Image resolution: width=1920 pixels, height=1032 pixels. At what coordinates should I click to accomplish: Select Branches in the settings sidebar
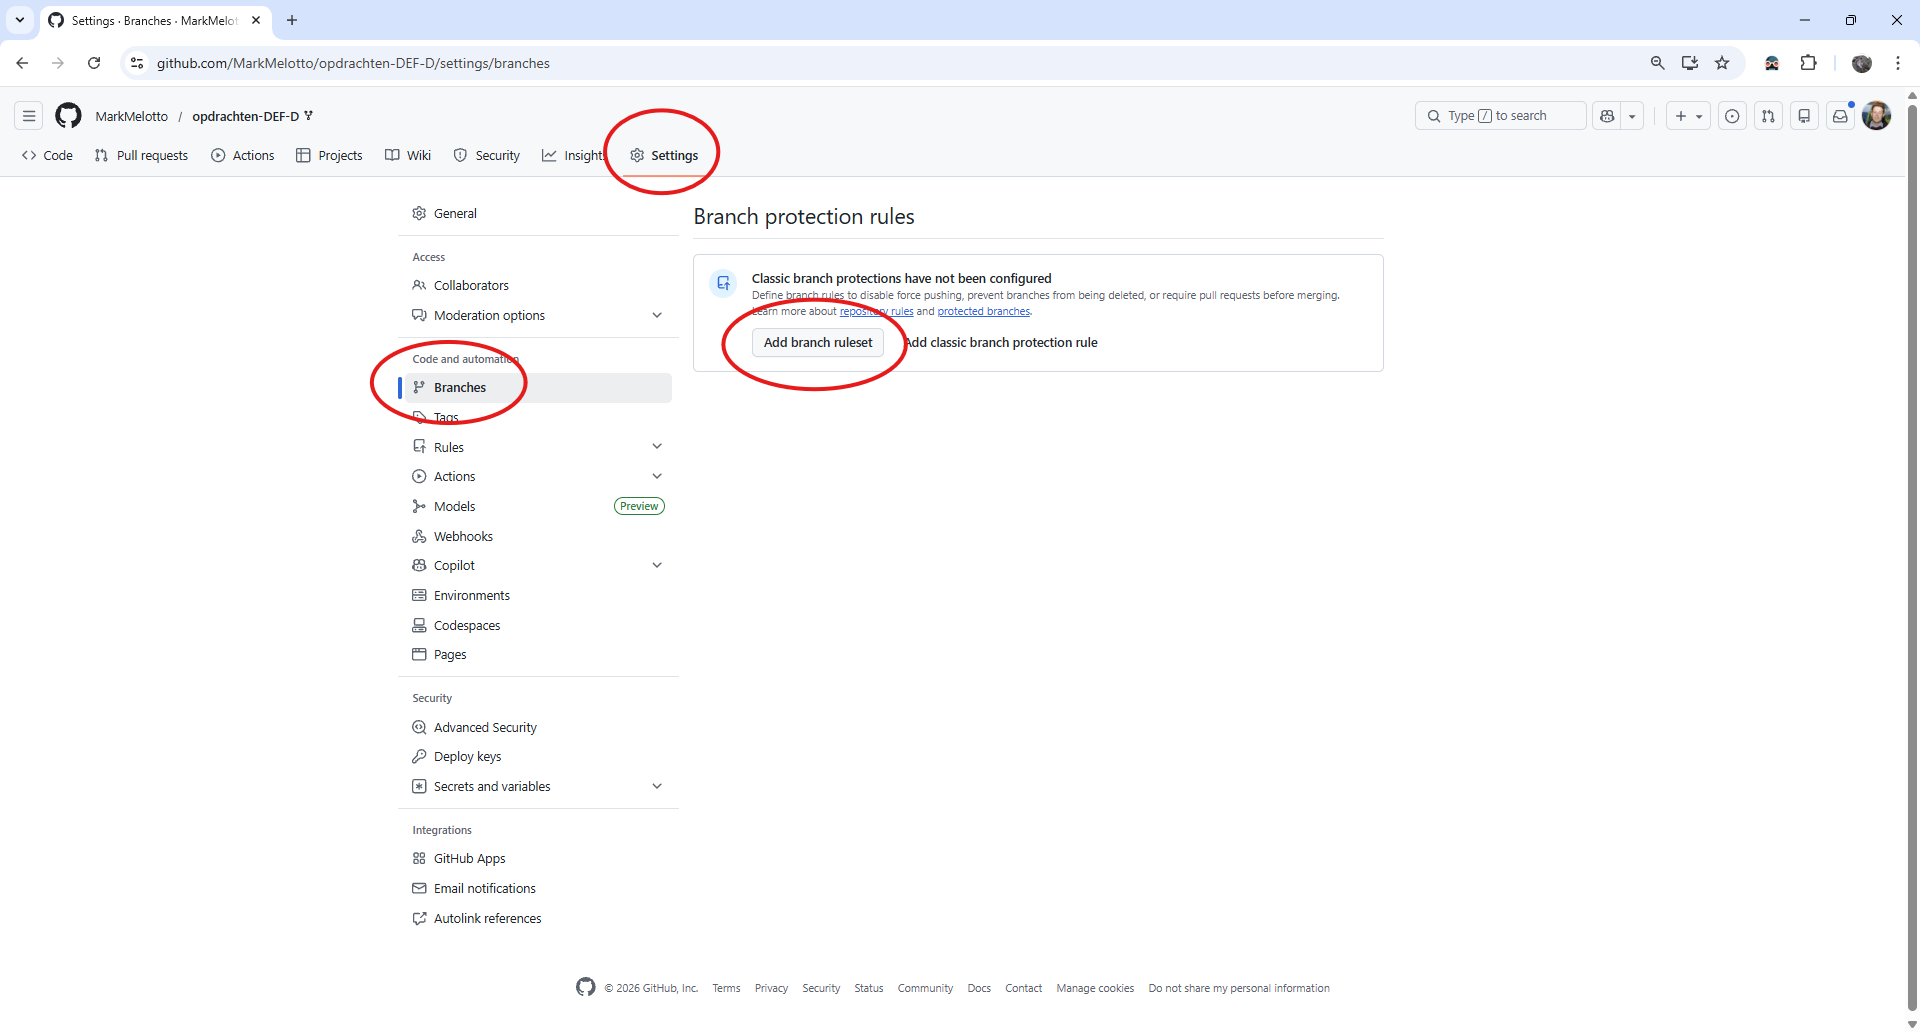coord(538,387)
